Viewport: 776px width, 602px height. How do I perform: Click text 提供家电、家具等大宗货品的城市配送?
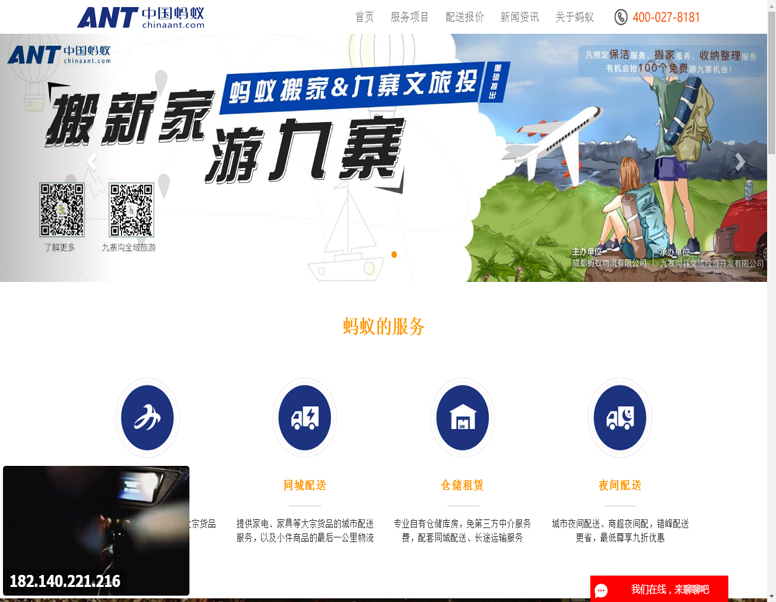(x=305, y=523)
